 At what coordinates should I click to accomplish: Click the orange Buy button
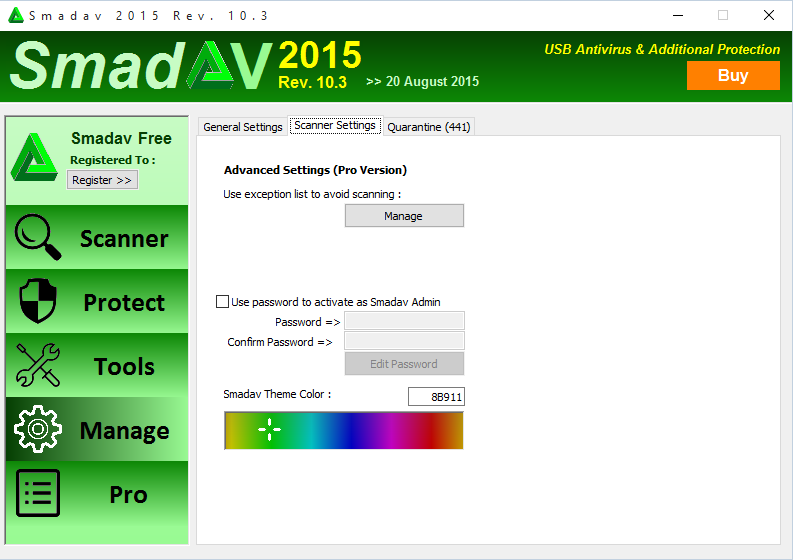point(733,75)
